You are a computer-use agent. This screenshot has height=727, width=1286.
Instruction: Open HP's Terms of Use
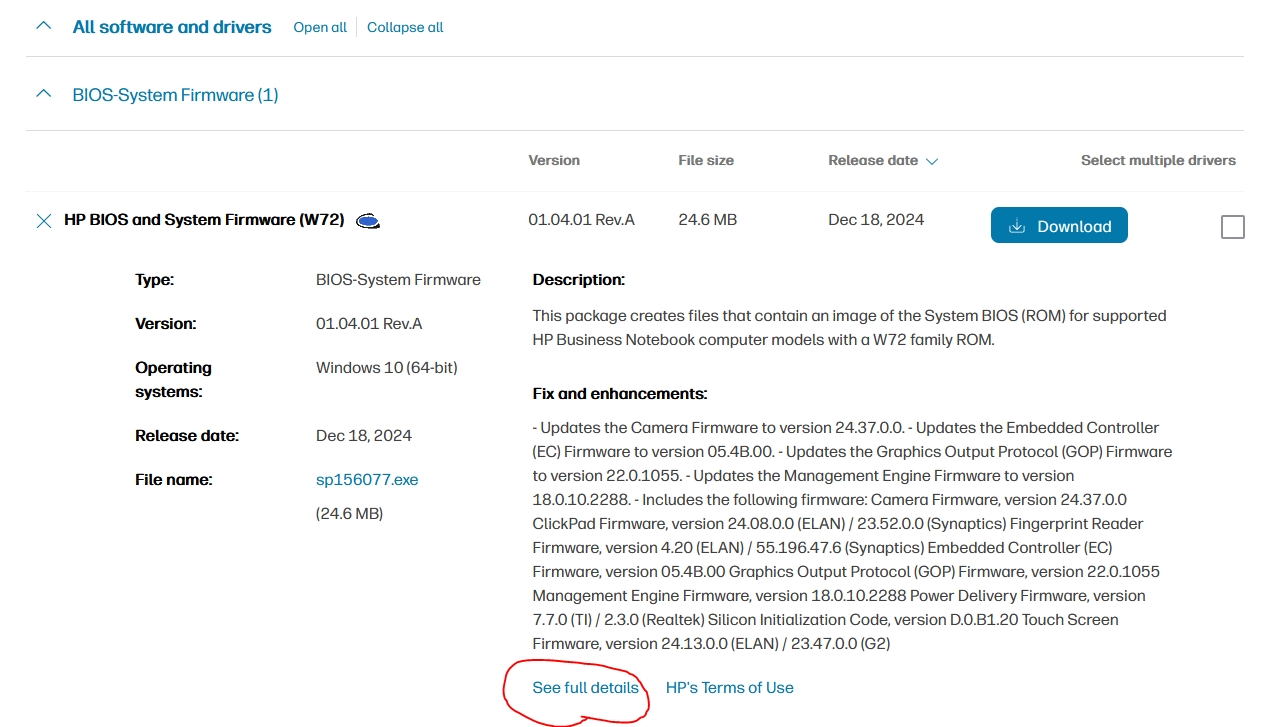729,688
